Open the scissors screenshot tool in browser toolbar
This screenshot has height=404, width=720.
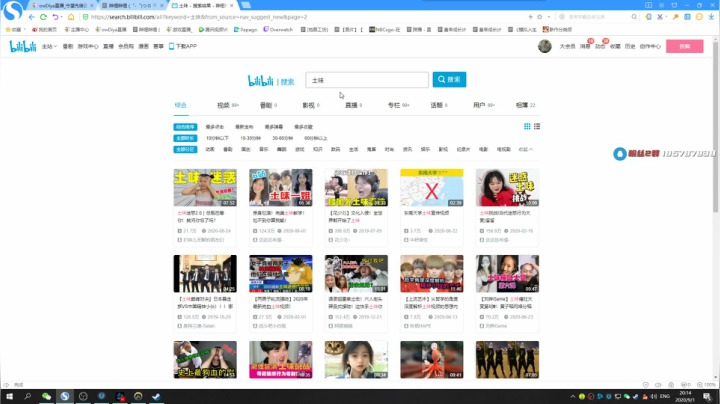tap(660, 17)
